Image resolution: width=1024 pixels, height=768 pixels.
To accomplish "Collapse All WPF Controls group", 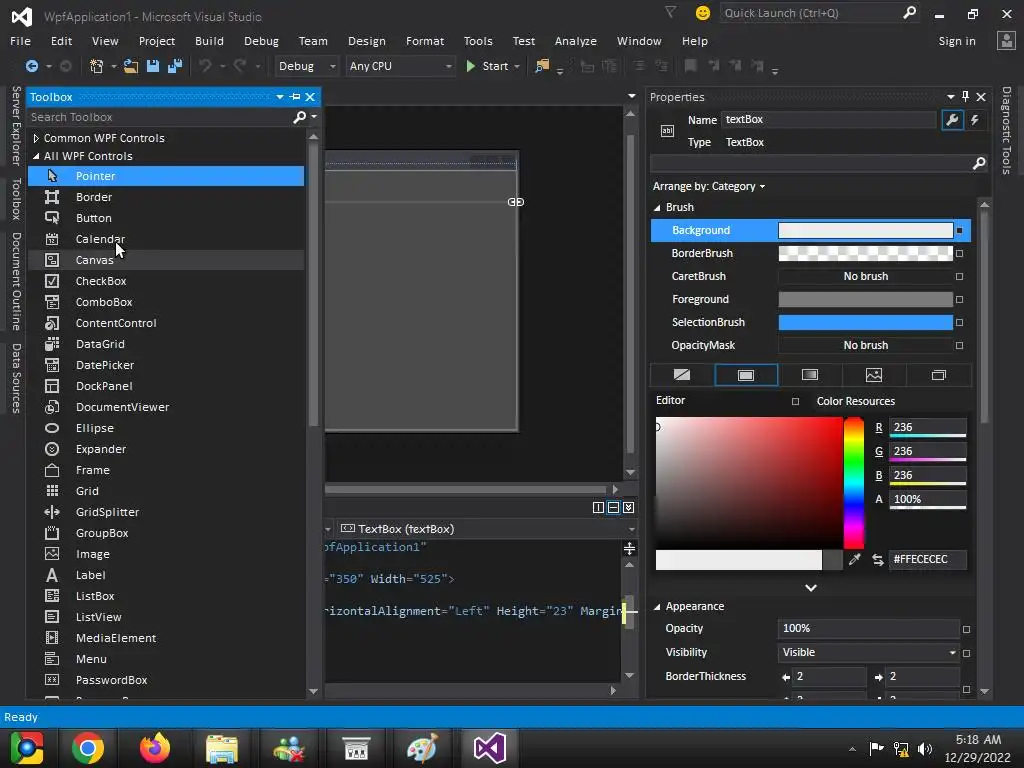I will pyautogui.click(x=36, y=156).
